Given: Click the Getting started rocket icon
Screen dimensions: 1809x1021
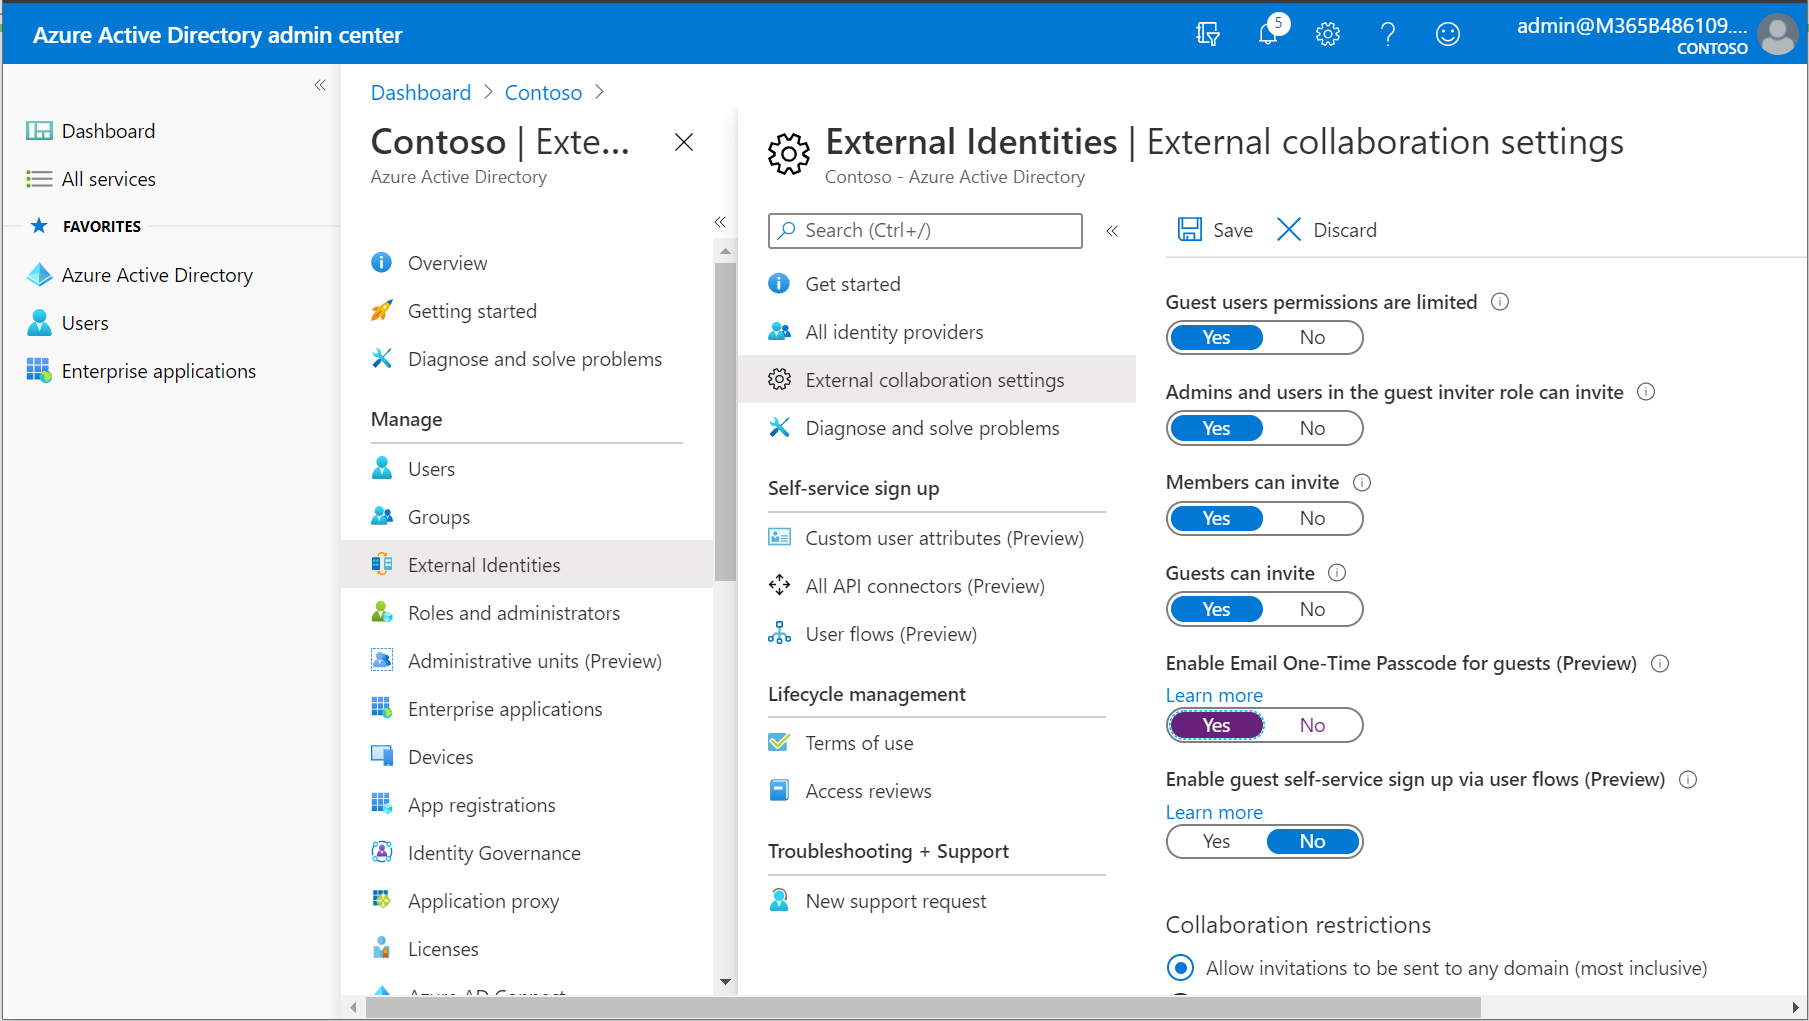Looking at the screenshot, I should coord(382,311).
